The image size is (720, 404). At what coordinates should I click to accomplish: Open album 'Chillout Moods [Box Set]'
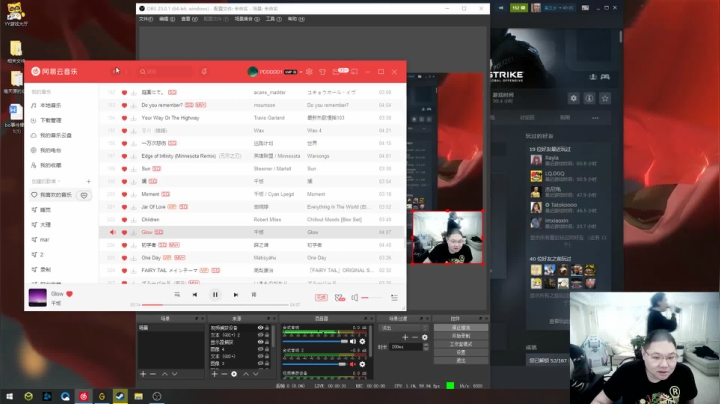[334, 219]
